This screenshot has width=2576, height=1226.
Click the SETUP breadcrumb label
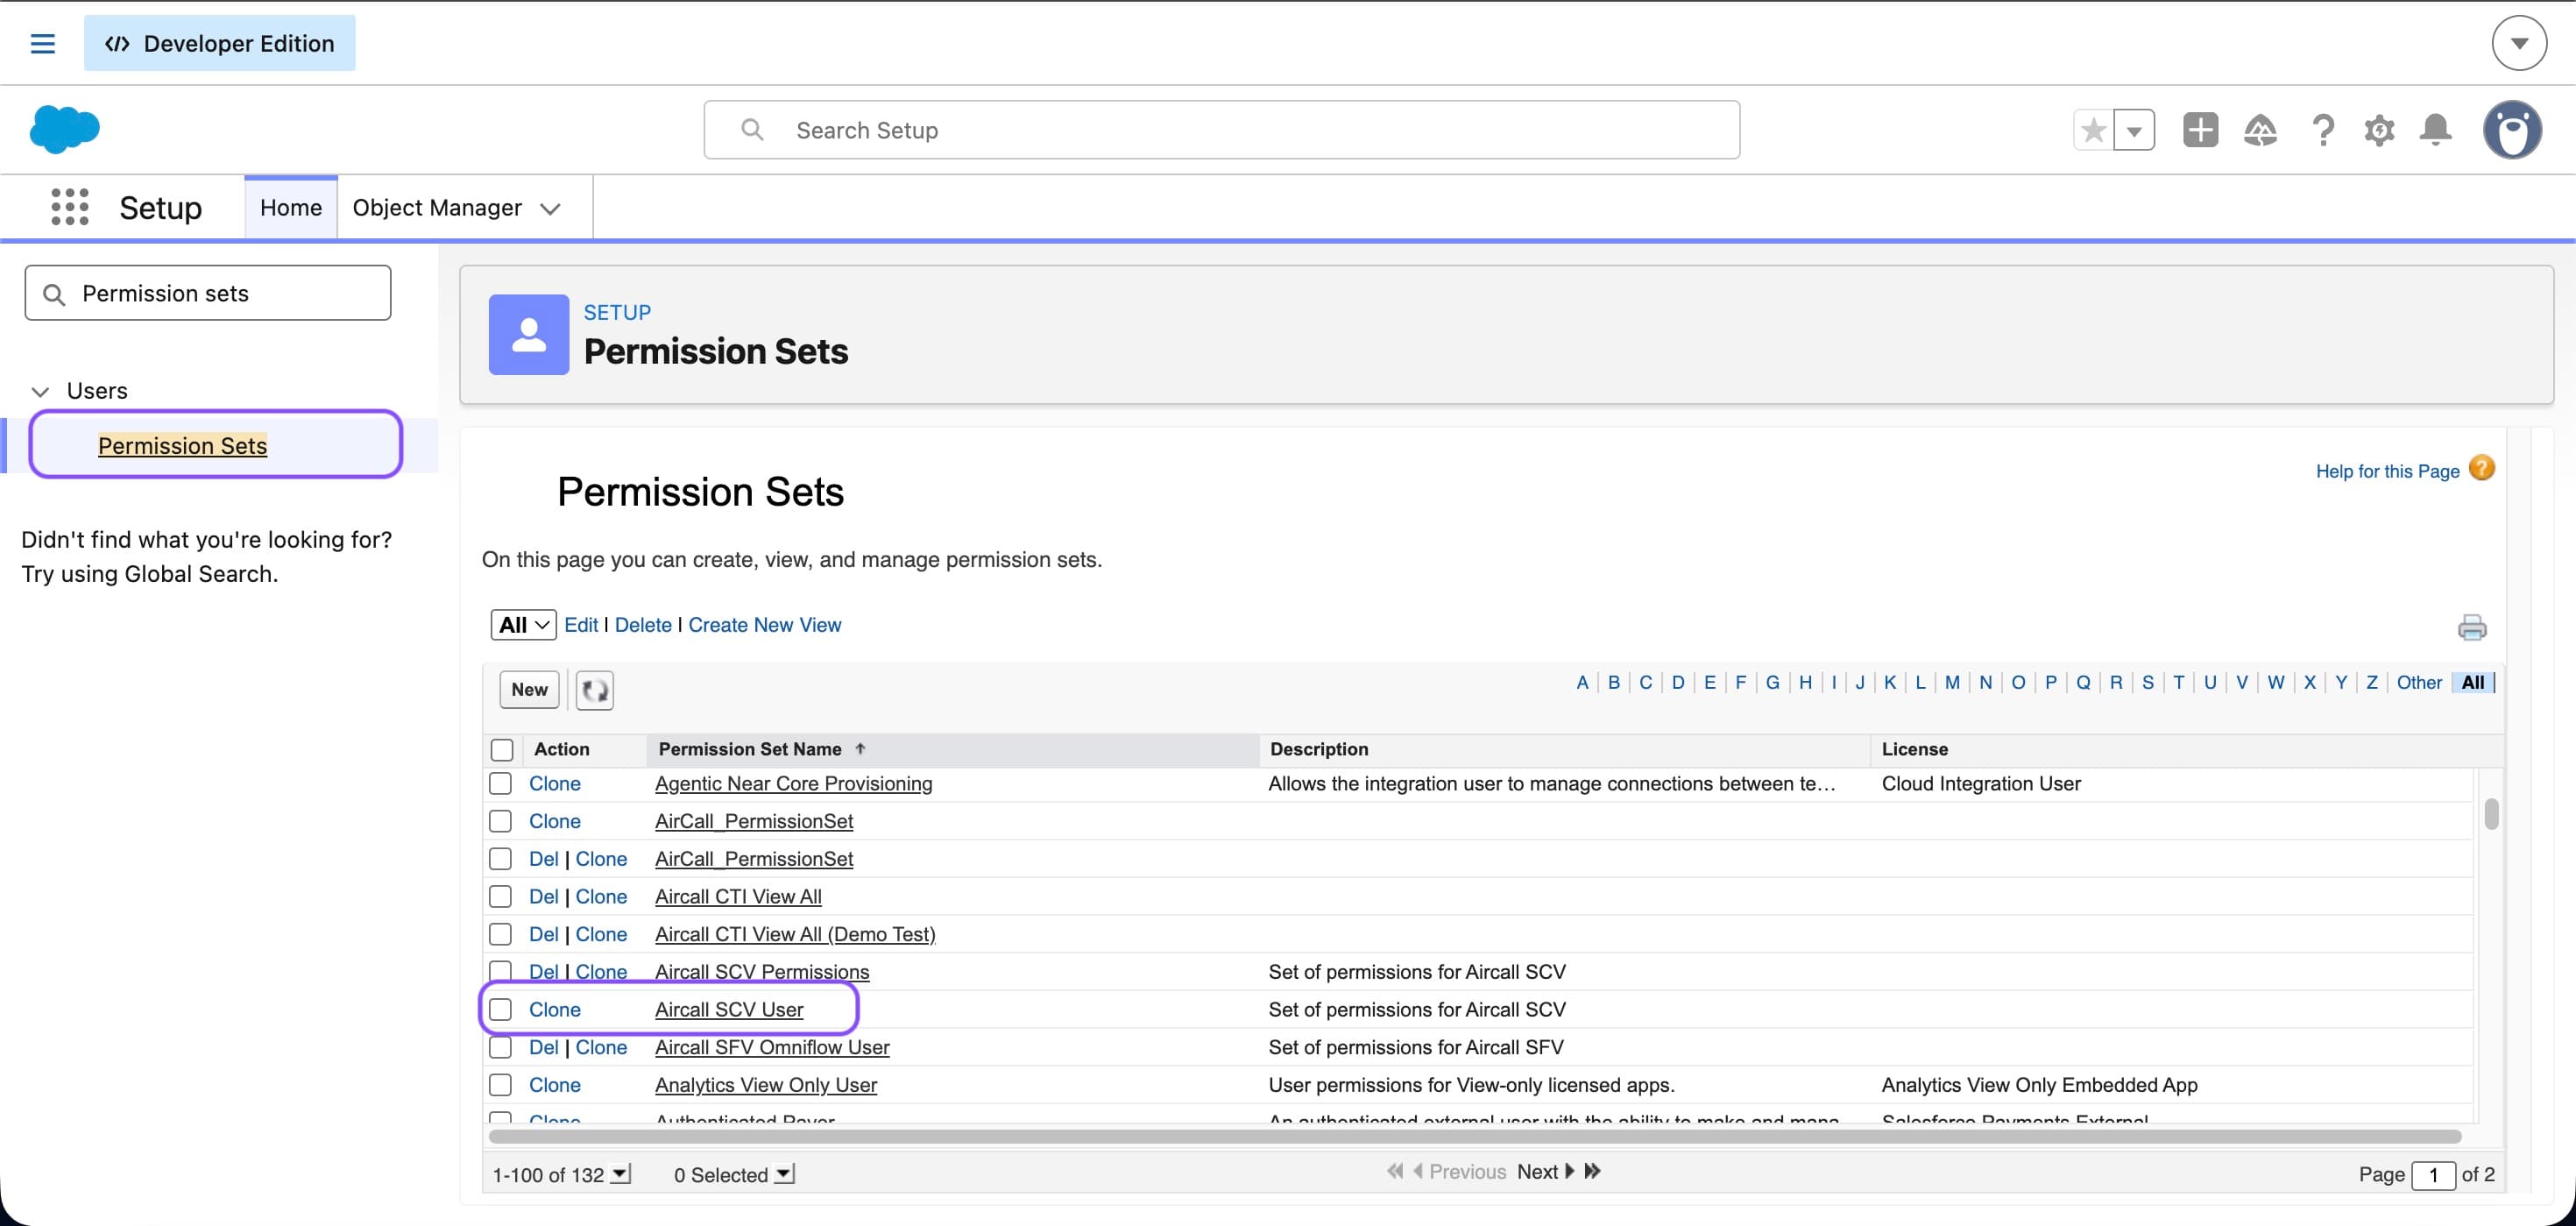point(617,313)
